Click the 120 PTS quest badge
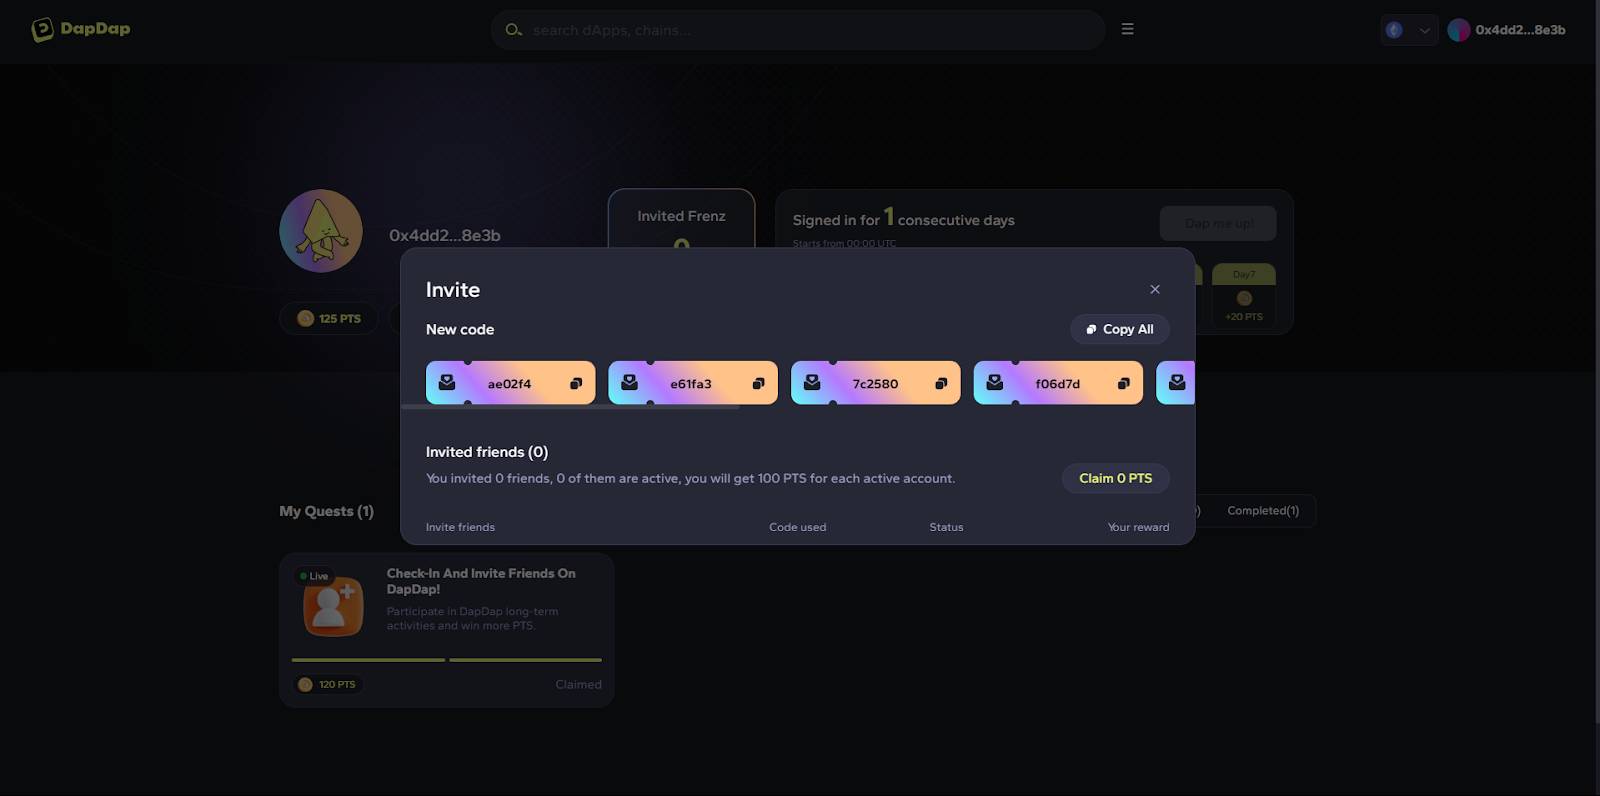The width and height of the screenshot is (1600, 796). pos(327,684)
